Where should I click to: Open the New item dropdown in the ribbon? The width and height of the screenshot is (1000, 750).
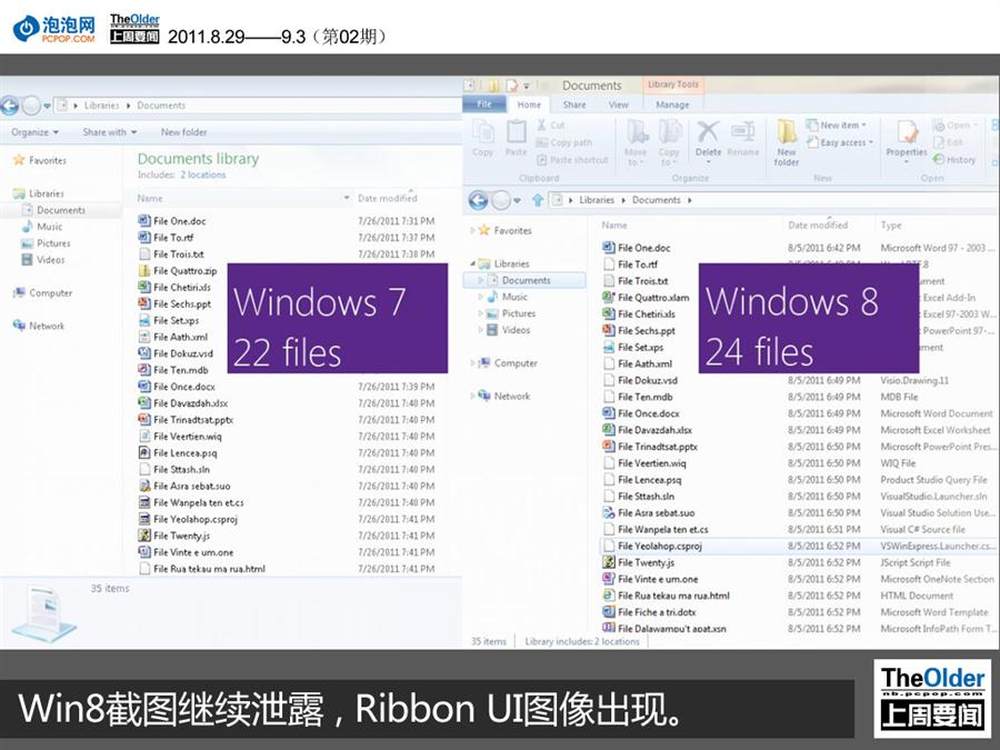837,125
